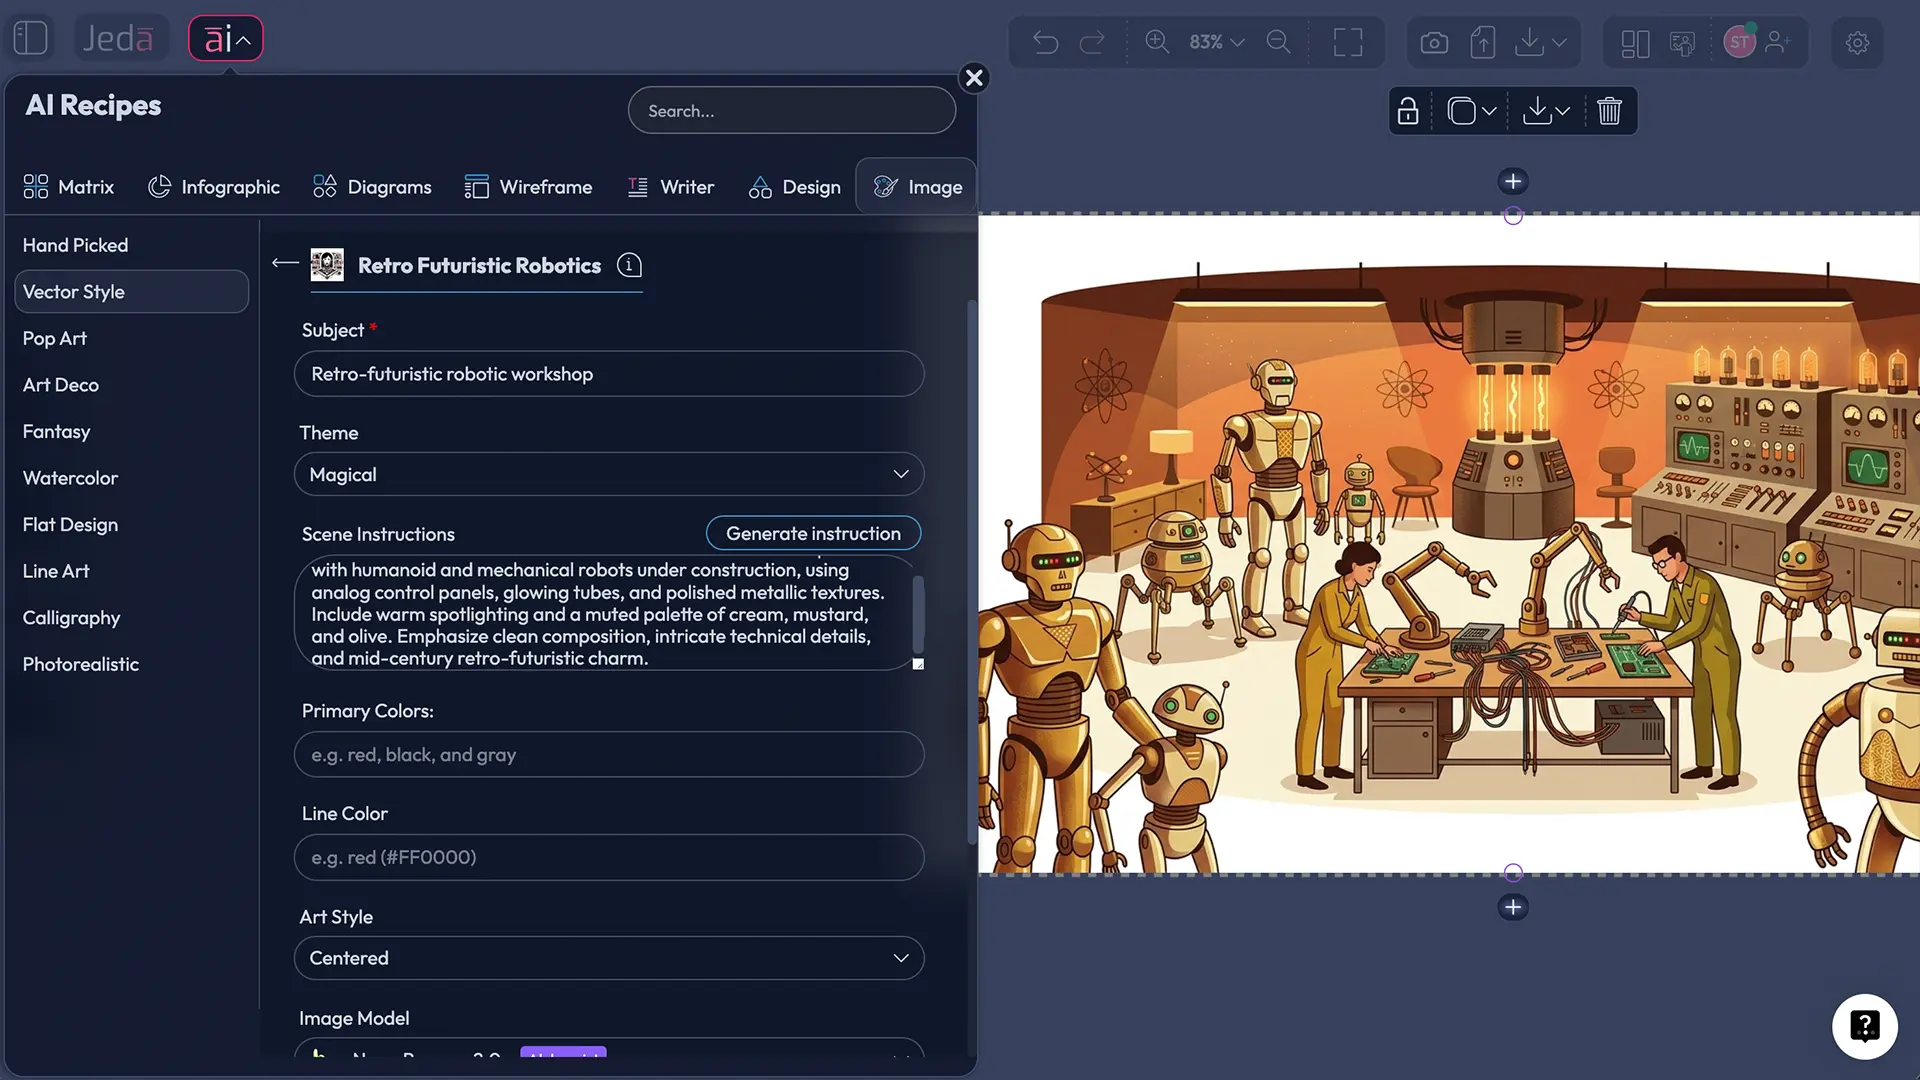Switch to the Matrix tab
The width and height of the screenshot is (1920, 1080).
[69, 187]
